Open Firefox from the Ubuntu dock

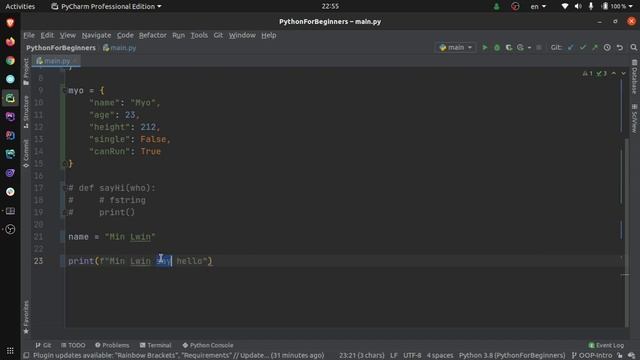pyautogui.click(x=10, y=42)
